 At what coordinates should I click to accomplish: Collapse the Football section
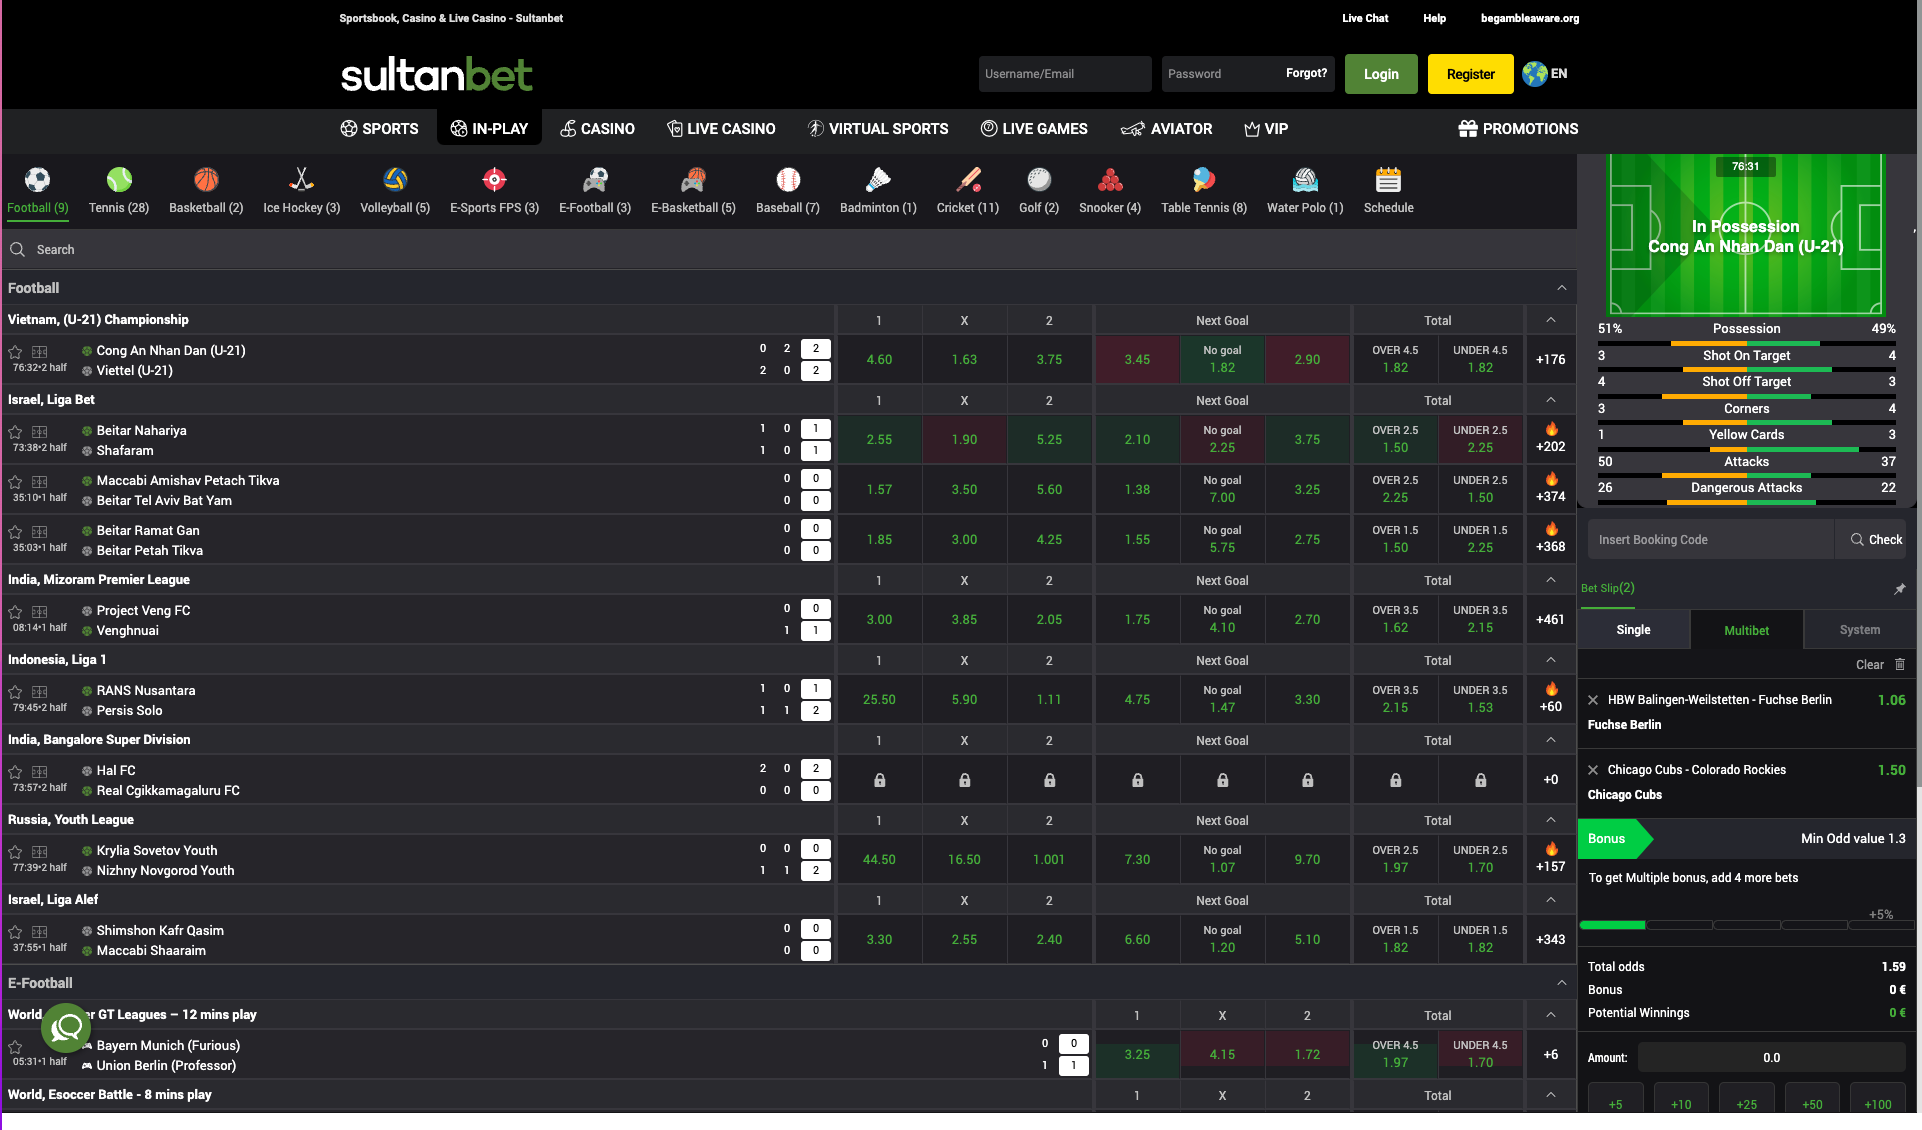(1561, 288)
